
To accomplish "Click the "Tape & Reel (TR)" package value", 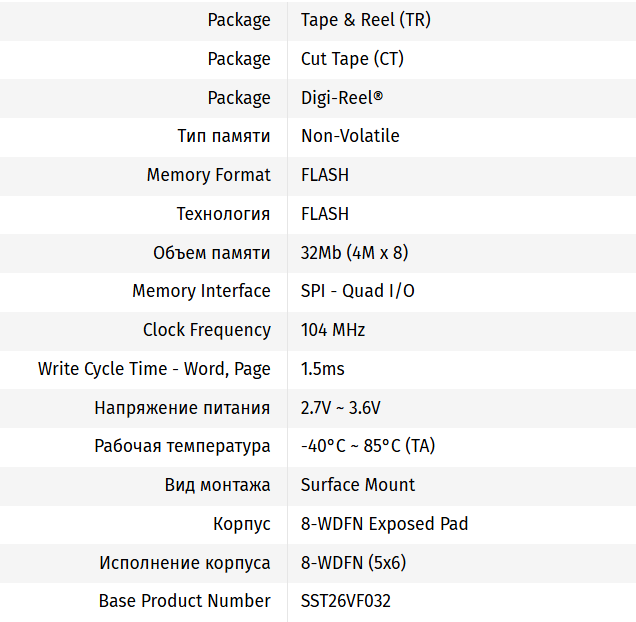I will tap(365, 20).
